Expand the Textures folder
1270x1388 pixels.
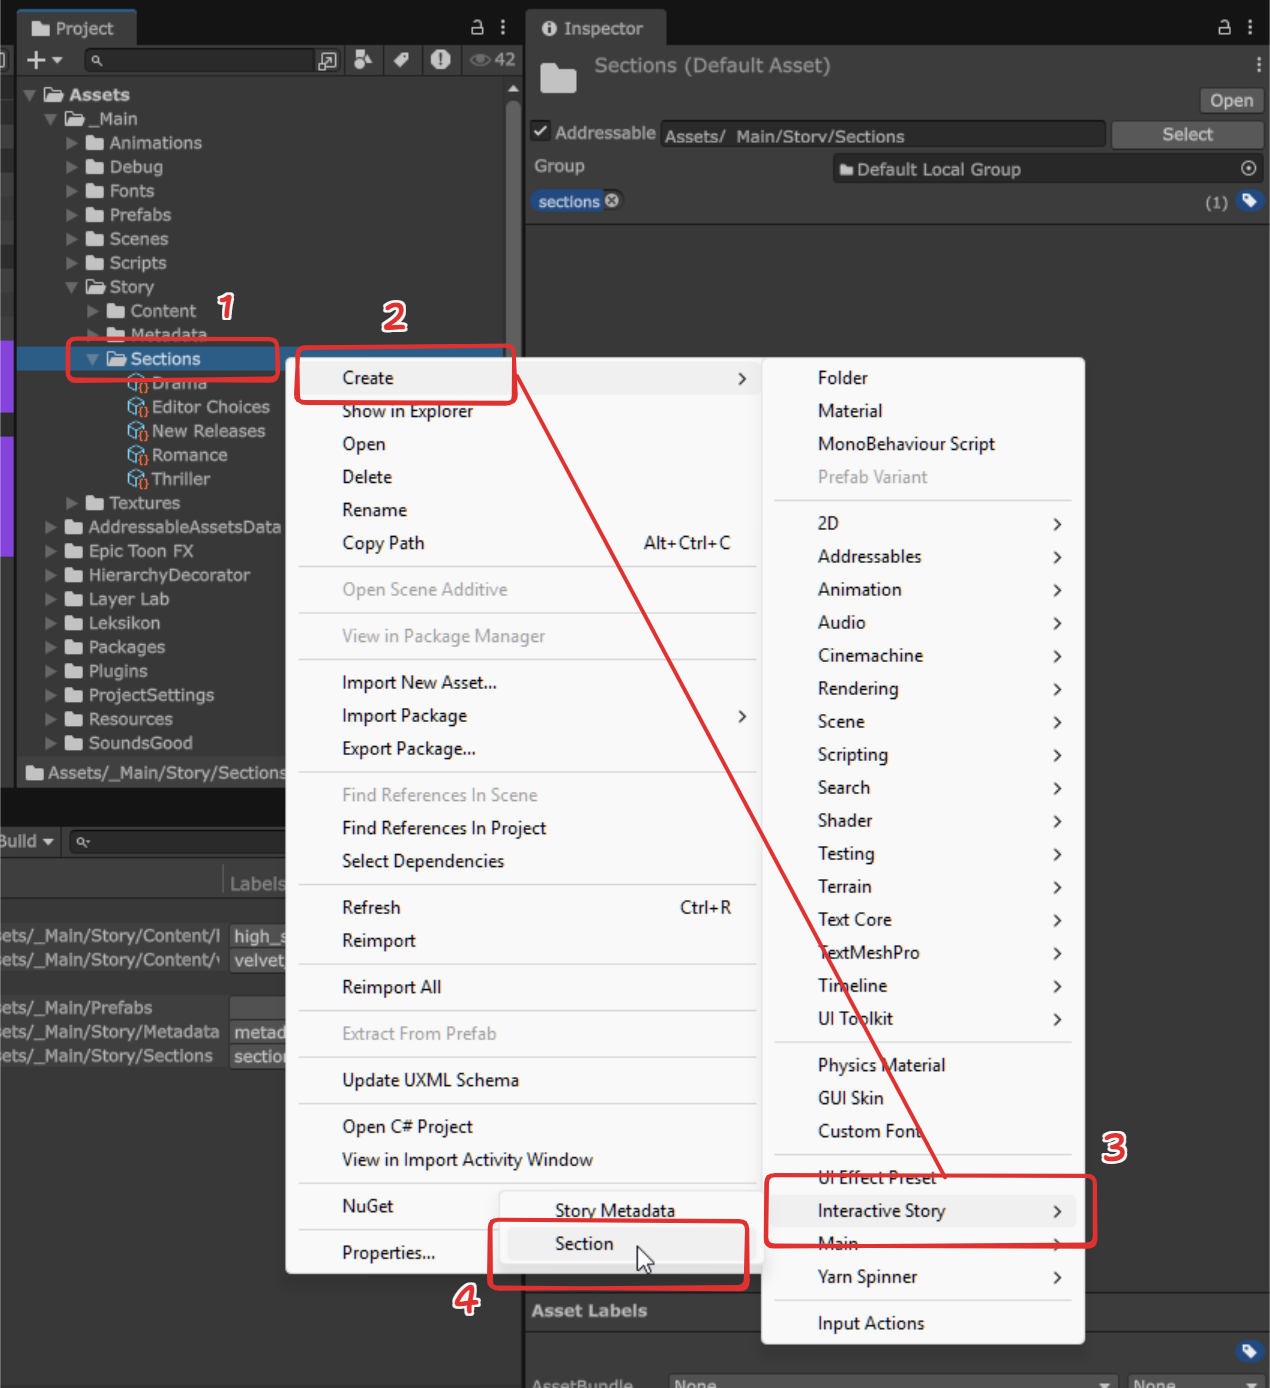[71, 503]
